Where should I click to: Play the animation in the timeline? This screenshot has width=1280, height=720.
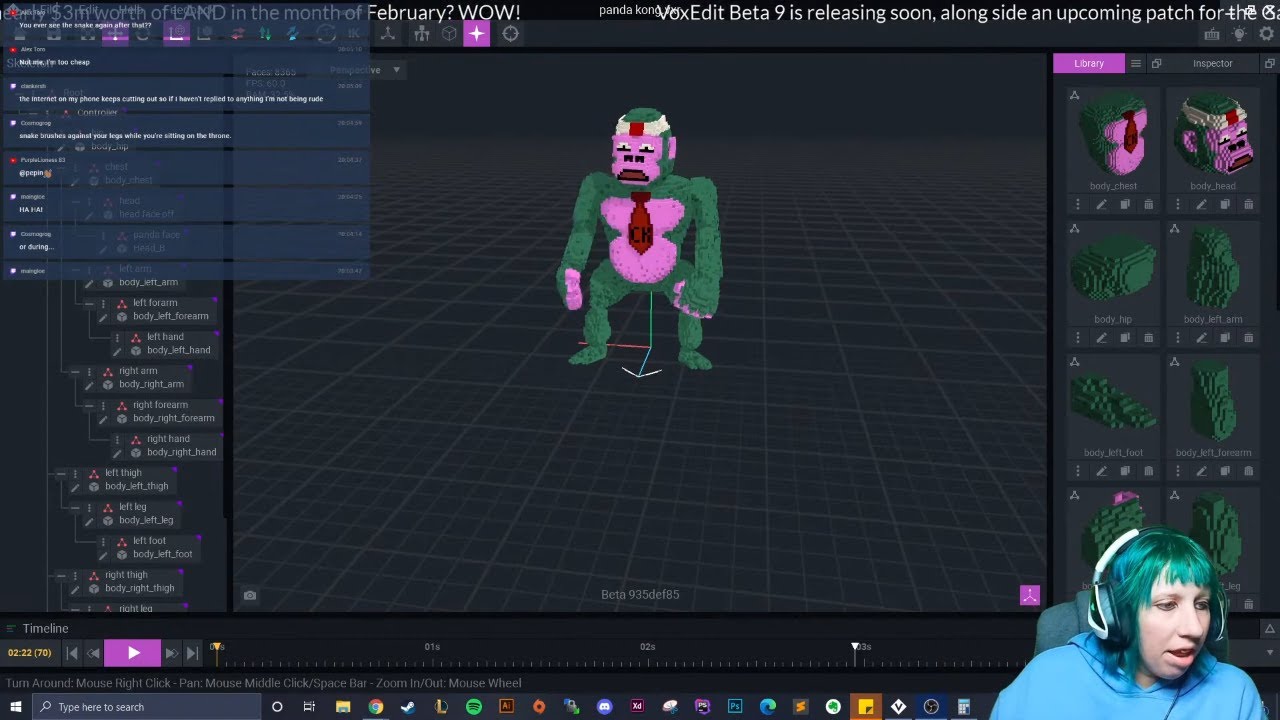[x=133, y=653]
